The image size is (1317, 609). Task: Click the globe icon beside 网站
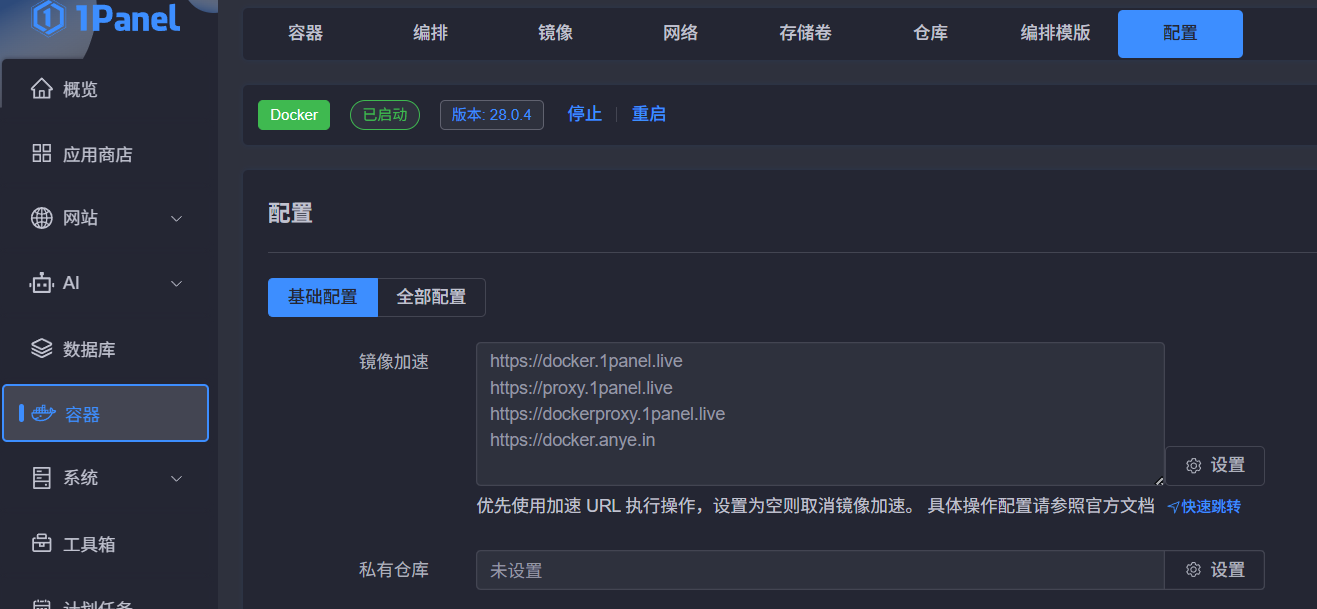(x=41, y=218)
